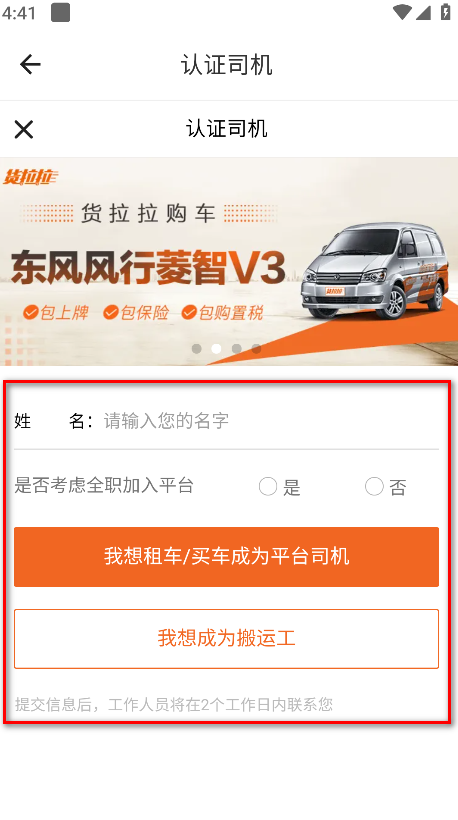
Task: Select the second banner carousel dot
Action: 216,348
